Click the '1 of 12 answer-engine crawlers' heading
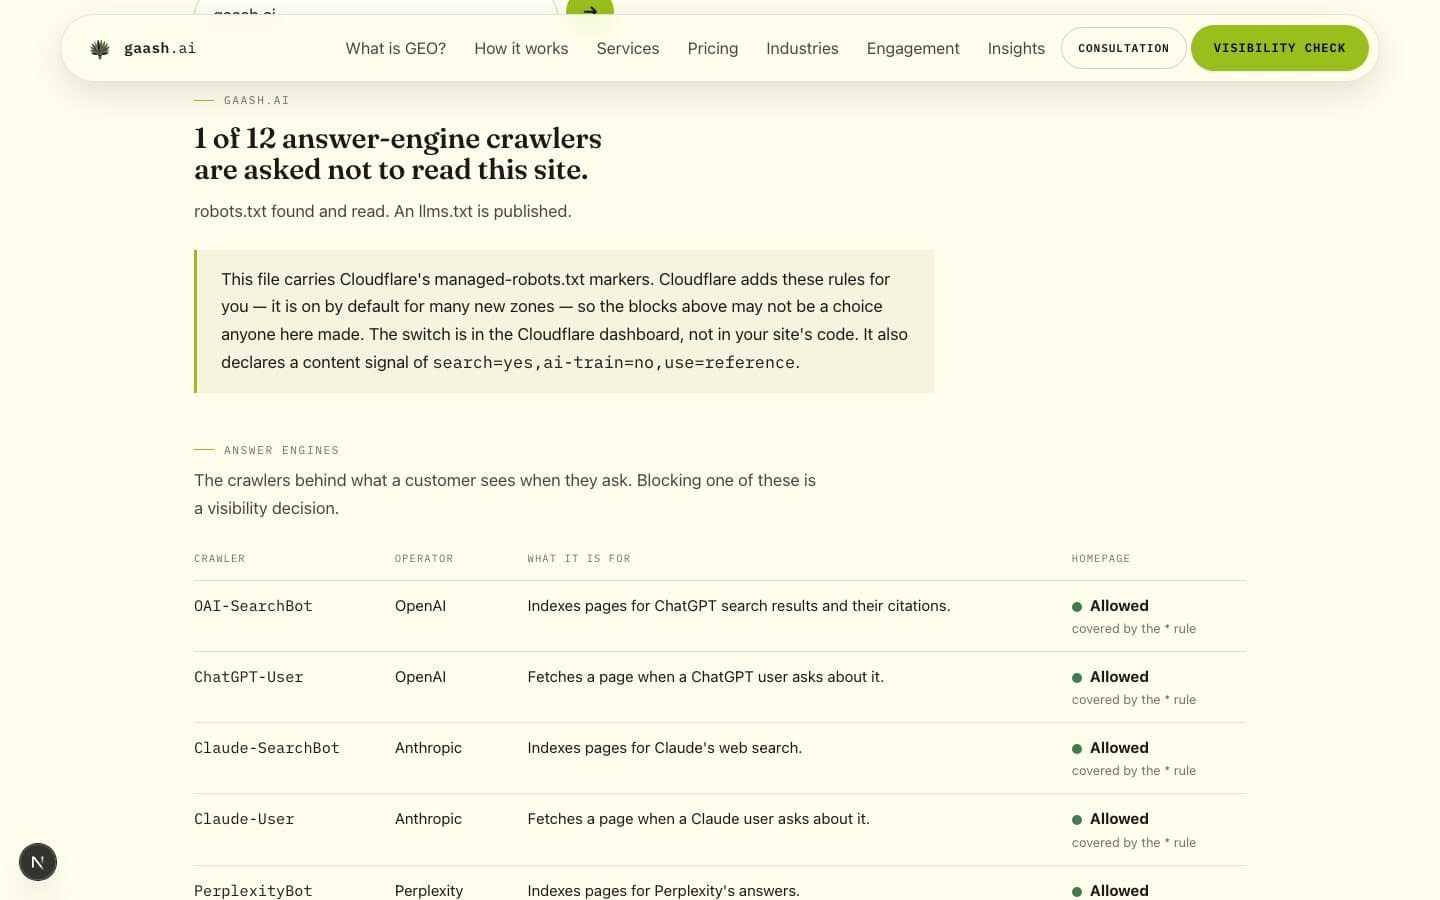The width and height of the screenshot is (1440, 900). (398, 154)
